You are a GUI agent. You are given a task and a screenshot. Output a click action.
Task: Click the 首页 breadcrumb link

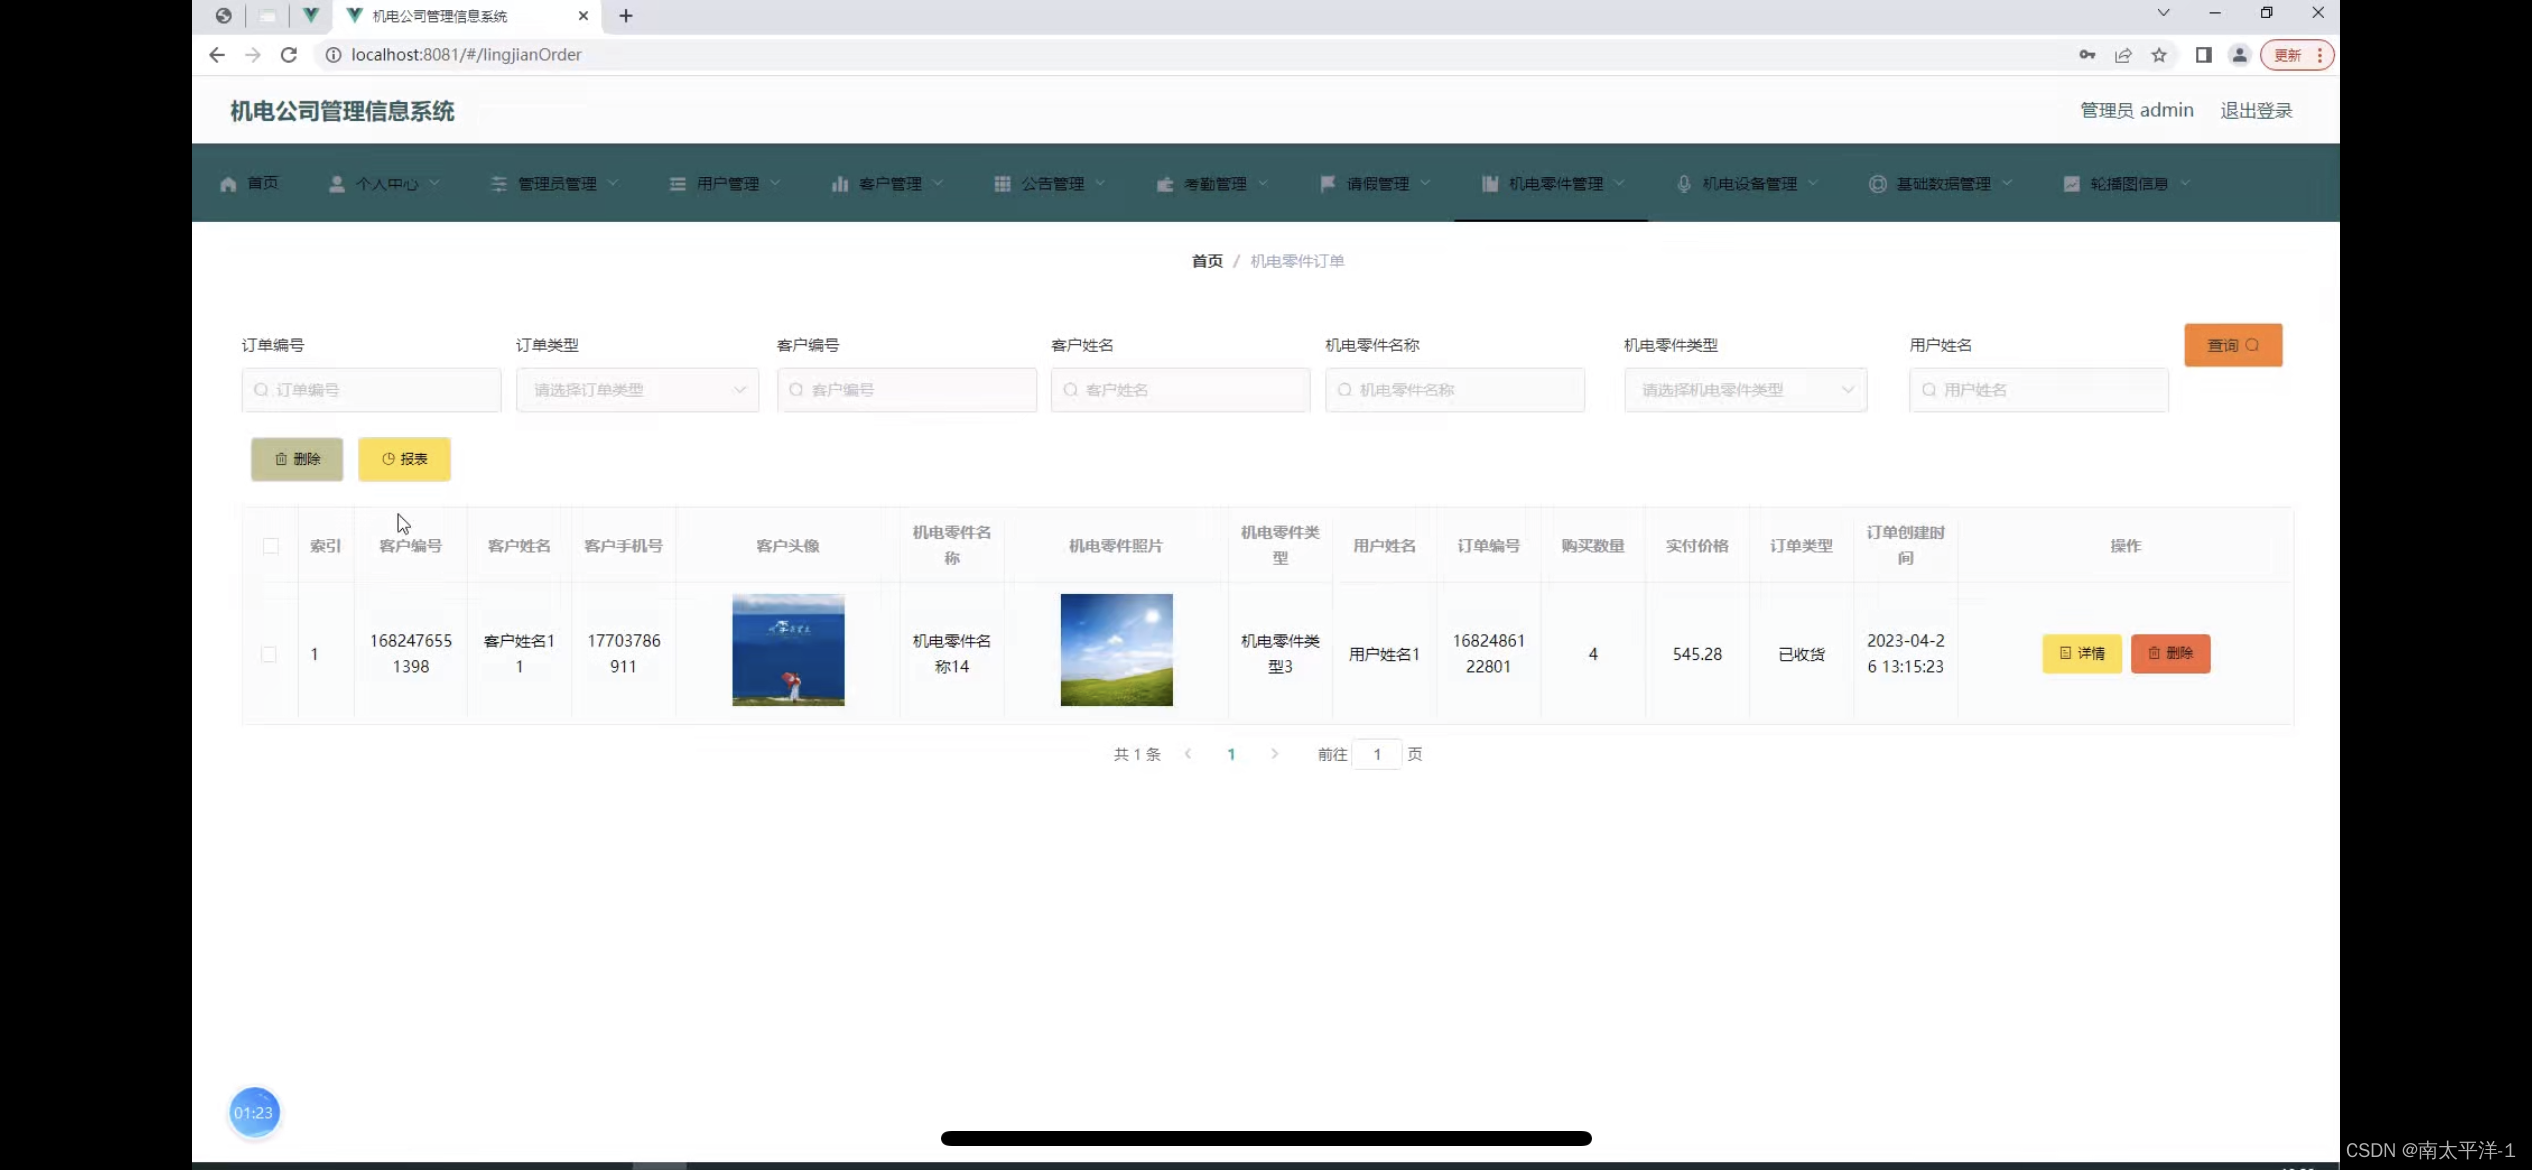point(1207,261)
